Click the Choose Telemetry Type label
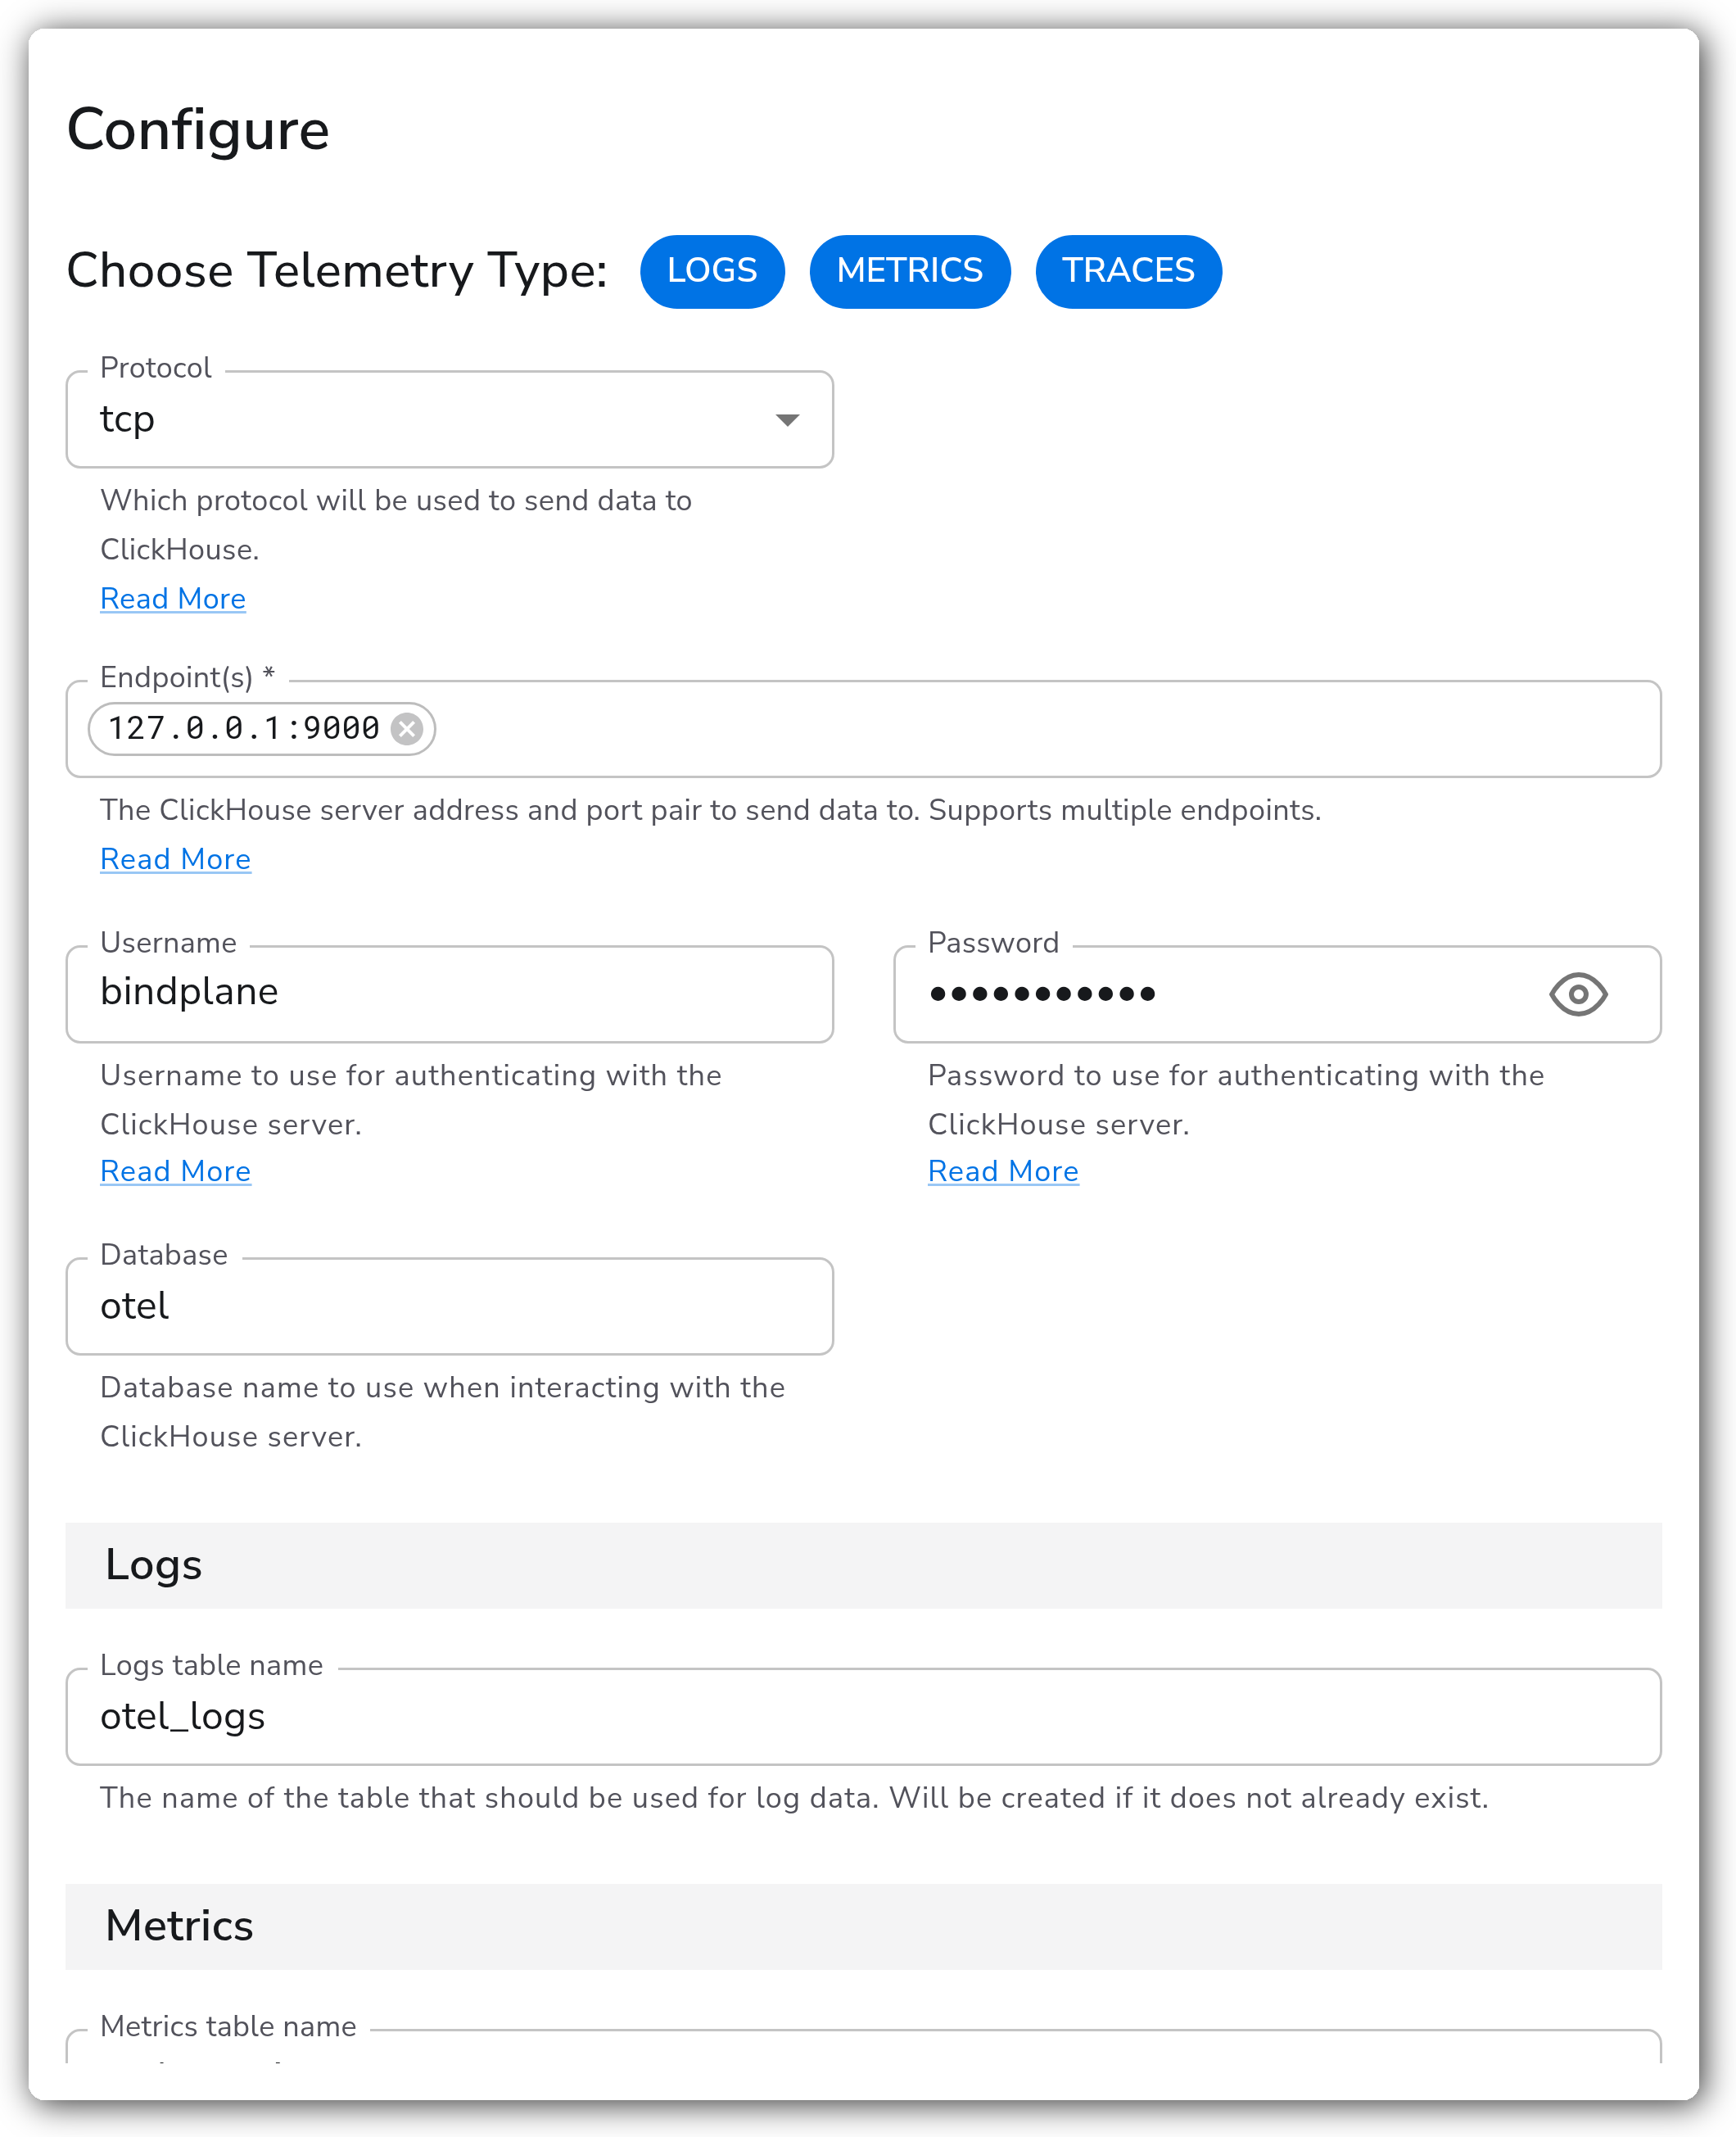1736x2137 pixels. click(337, 271)
